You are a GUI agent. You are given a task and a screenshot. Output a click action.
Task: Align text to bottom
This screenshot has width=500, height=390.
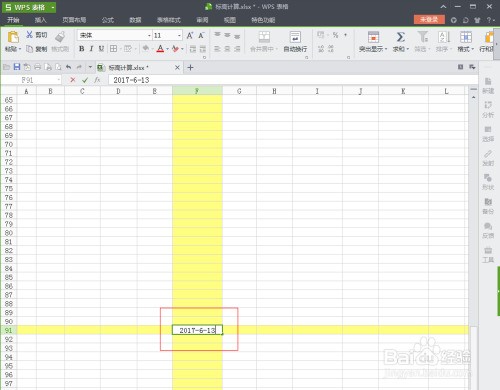pos(237,36)
